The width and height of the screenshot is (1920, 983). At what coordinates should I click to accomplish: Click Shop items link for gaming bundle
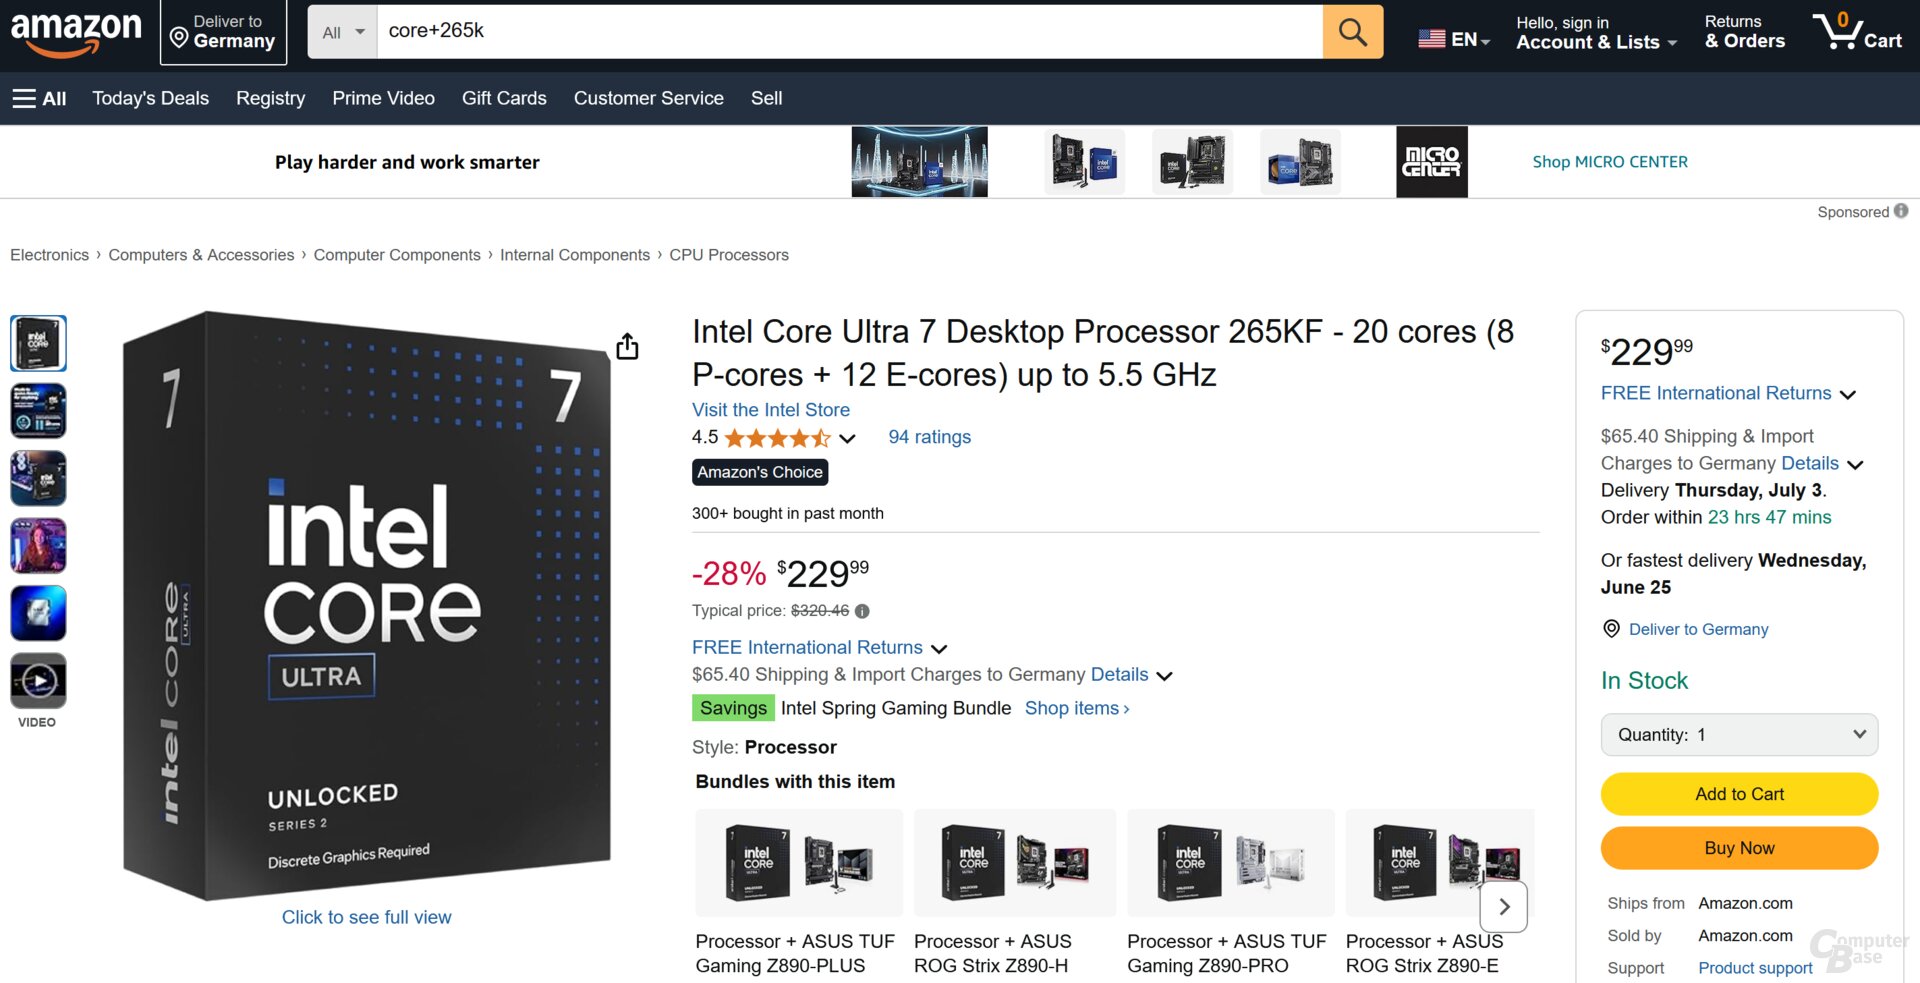click(x=1077, y=708)
